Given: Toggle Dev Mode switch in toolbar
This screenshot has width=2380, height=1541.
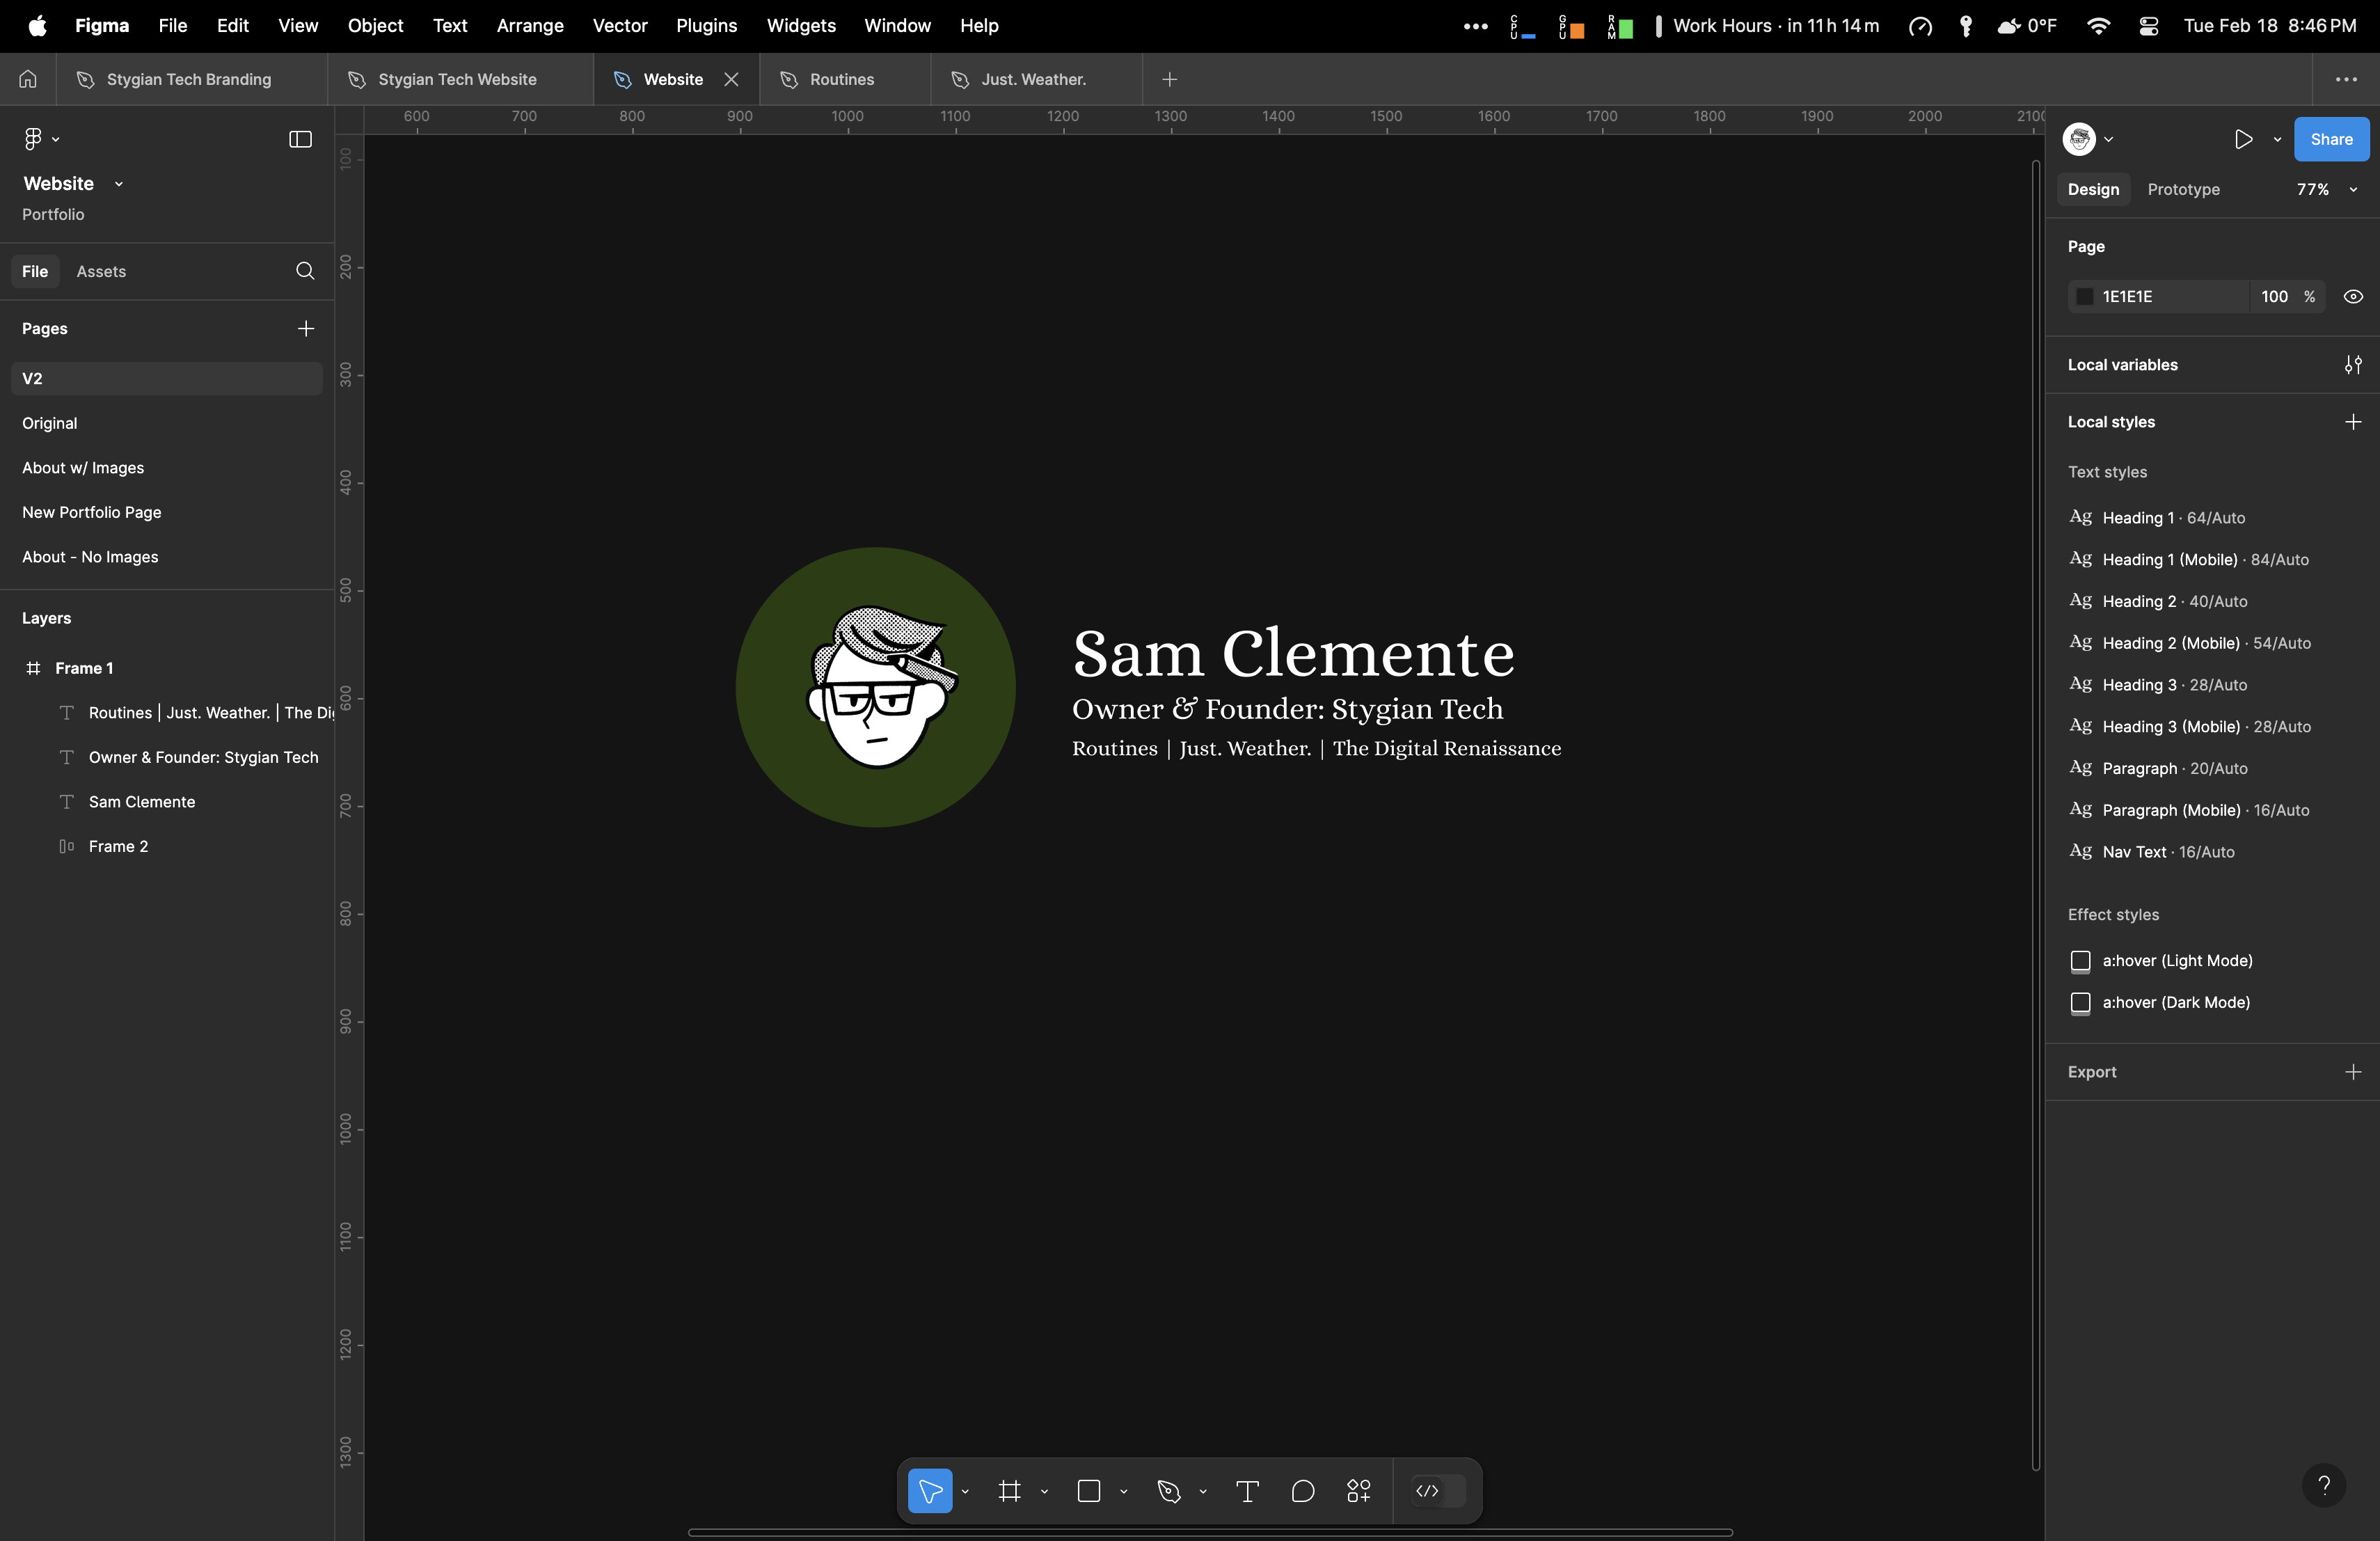Looking at the screenshot, I should tap(1439, 1491).
